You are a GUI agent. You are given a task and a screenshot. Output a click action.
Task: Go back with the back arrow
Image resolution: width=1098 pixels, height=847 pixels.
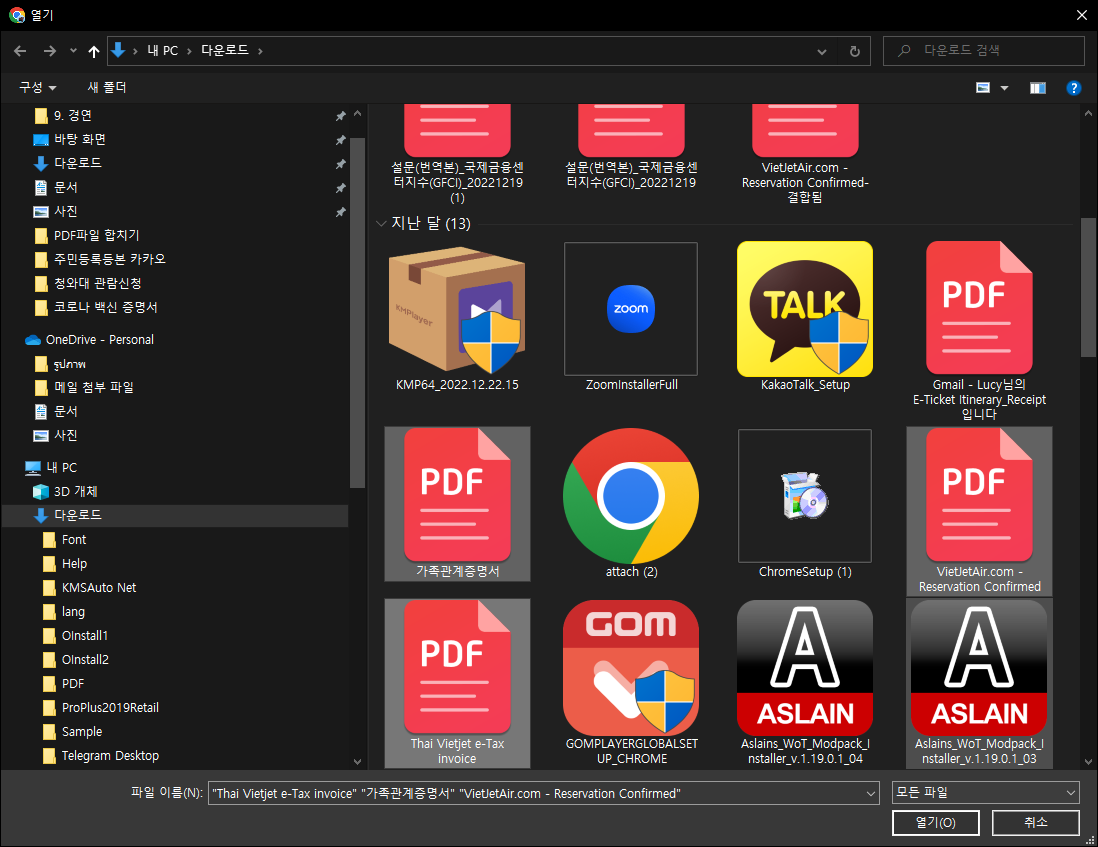(x=20, y=51)
